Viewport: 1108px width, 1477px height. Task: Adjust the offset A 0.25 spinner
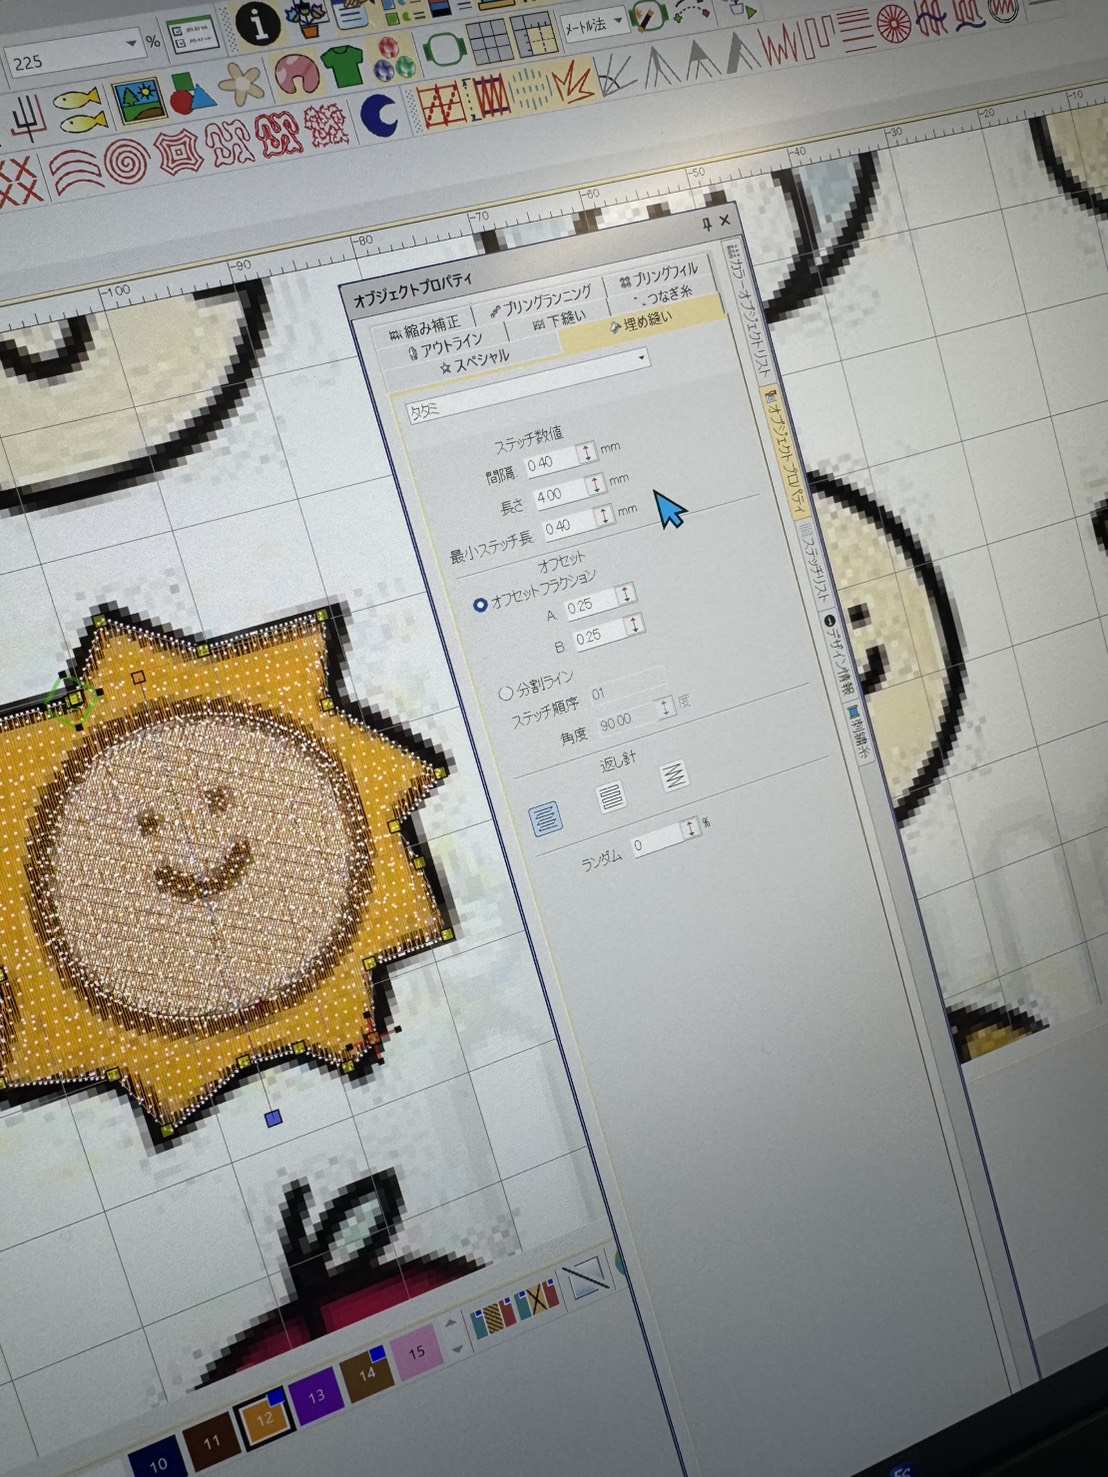coord(625,595)
